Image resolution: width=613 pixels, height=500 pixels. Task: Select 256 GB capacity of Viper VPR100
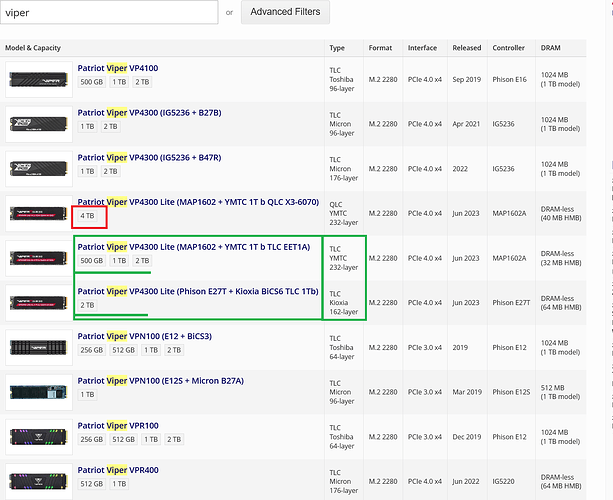[x=92, y=439]
